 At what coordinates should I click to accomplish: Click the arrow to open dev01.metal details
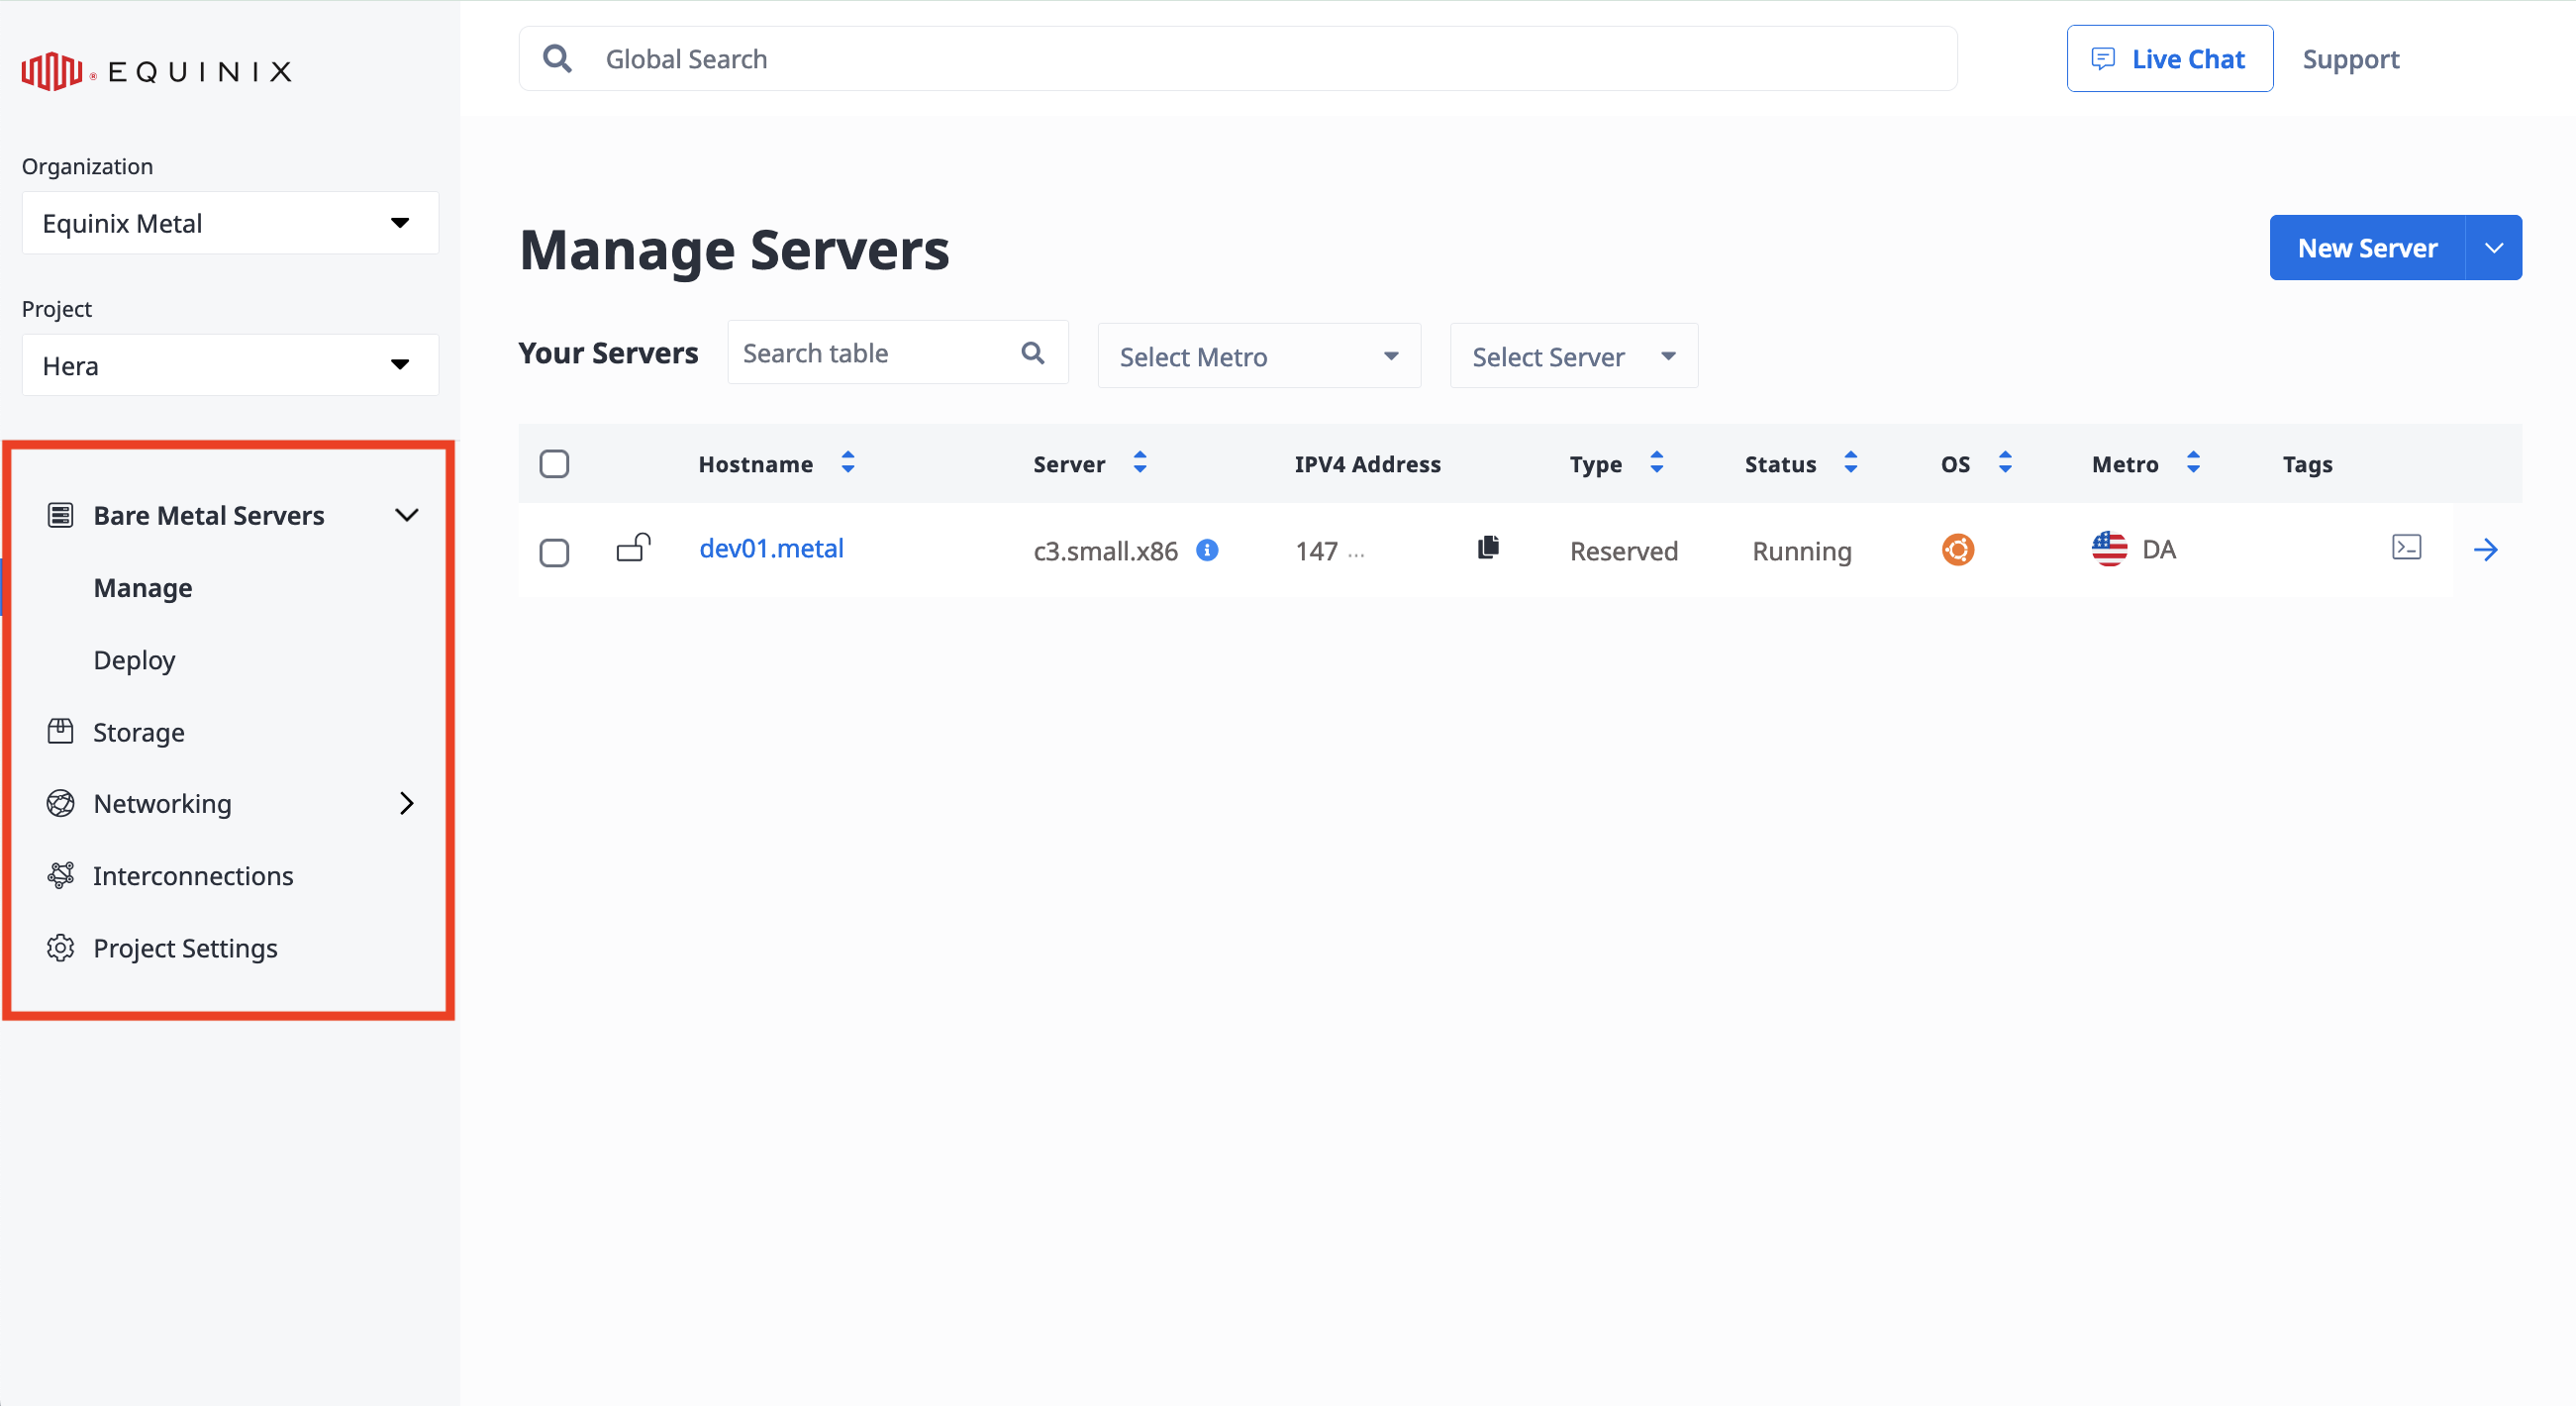(x=2485, y=549)
